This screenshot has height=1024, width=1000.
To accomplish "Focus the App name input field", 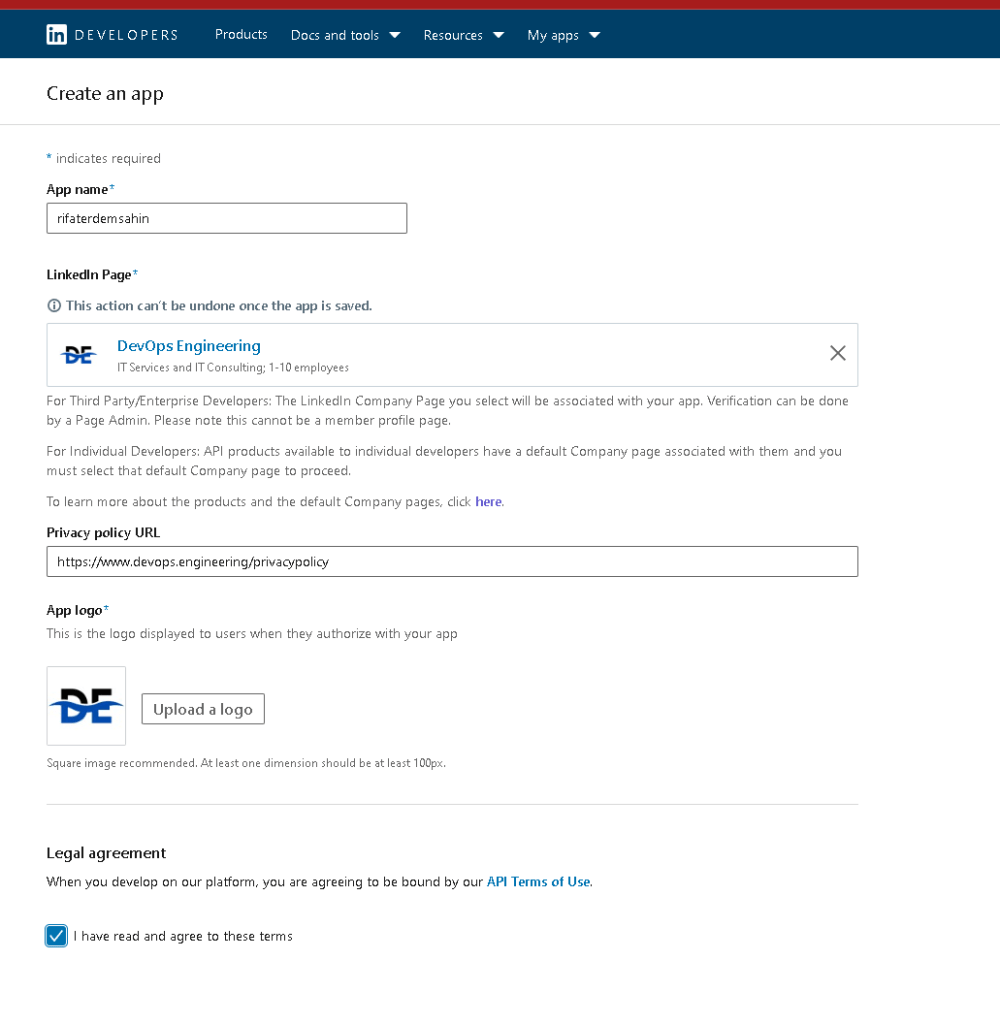I will (227, 218).
